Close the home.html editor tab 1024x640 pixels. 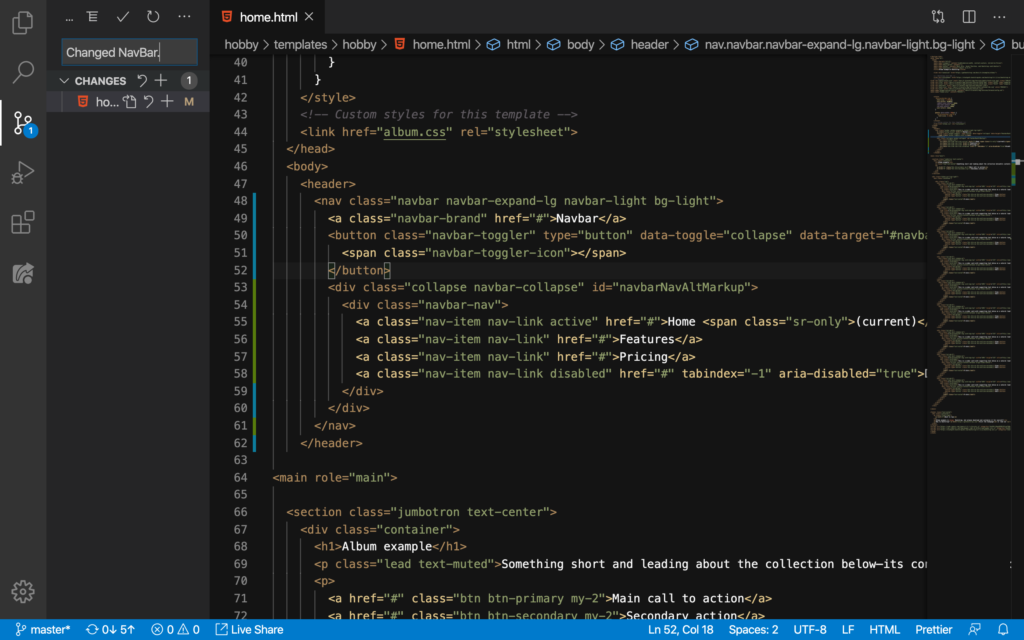click(309, 17)
